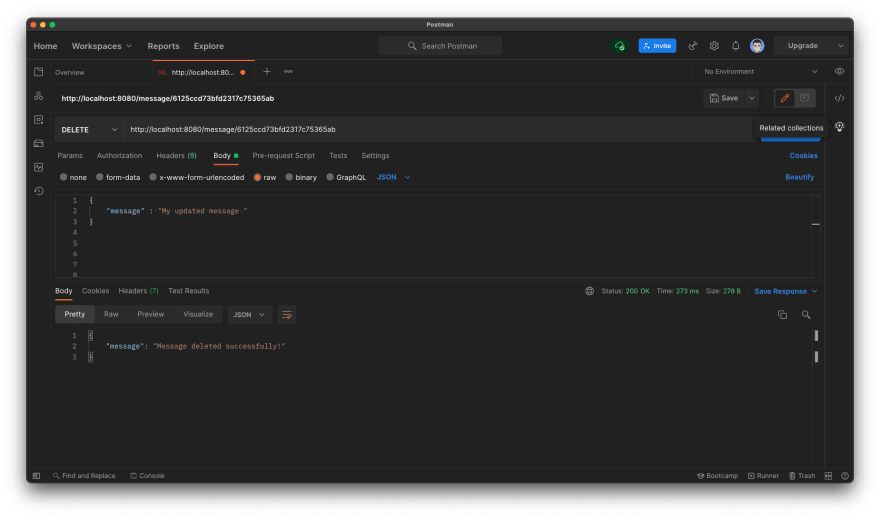Open the History sidebar icon
Viewport: 880px width, 518px height.
pyautogui.click(x=38, y=191)
